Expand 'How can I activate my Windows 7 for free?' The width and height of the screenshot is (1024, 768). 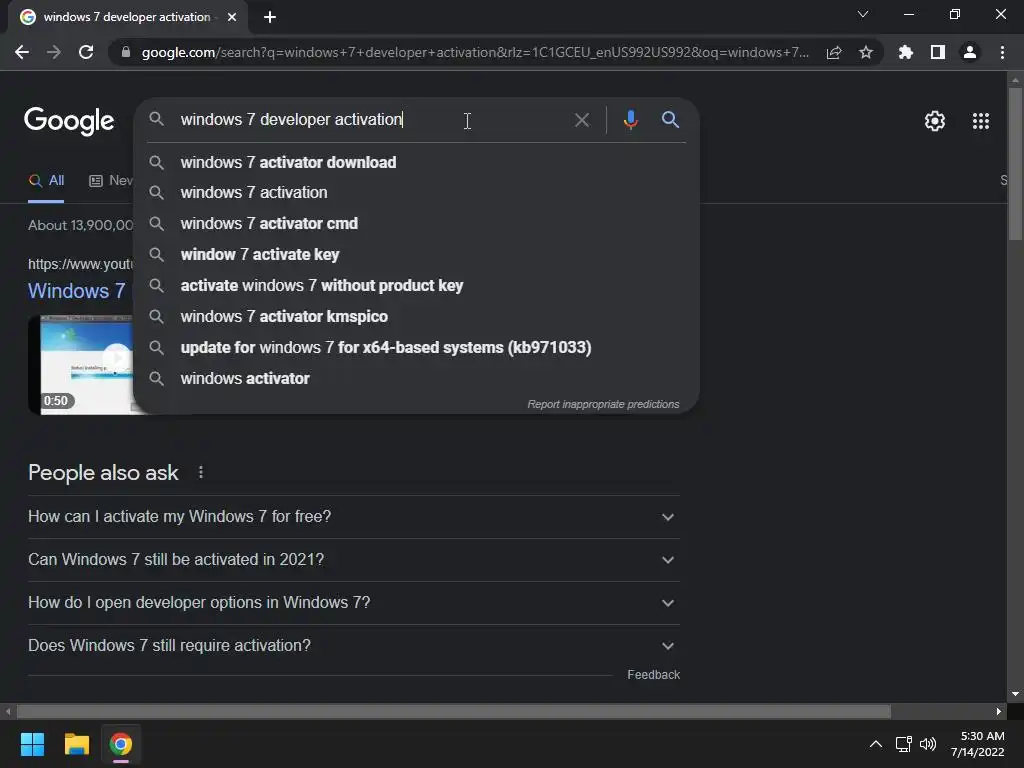point(353,517)
